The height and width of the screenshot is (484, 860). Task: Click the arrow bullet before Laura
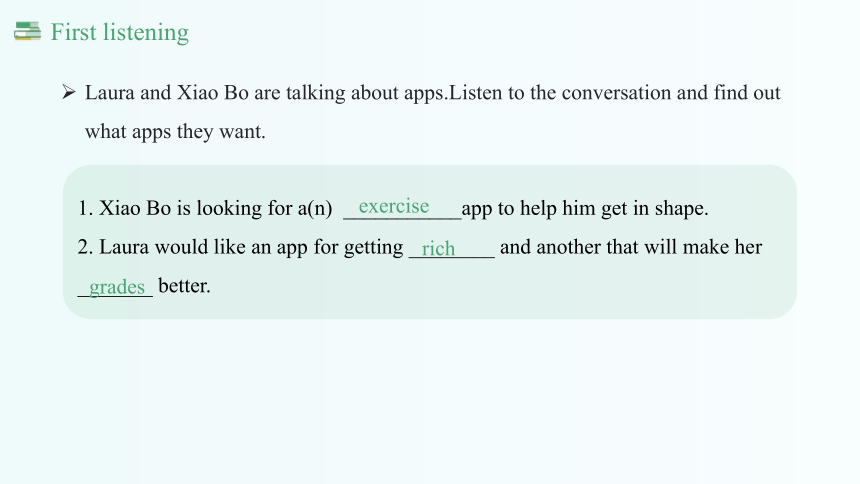pyautogui.click(x=69, y=92)
